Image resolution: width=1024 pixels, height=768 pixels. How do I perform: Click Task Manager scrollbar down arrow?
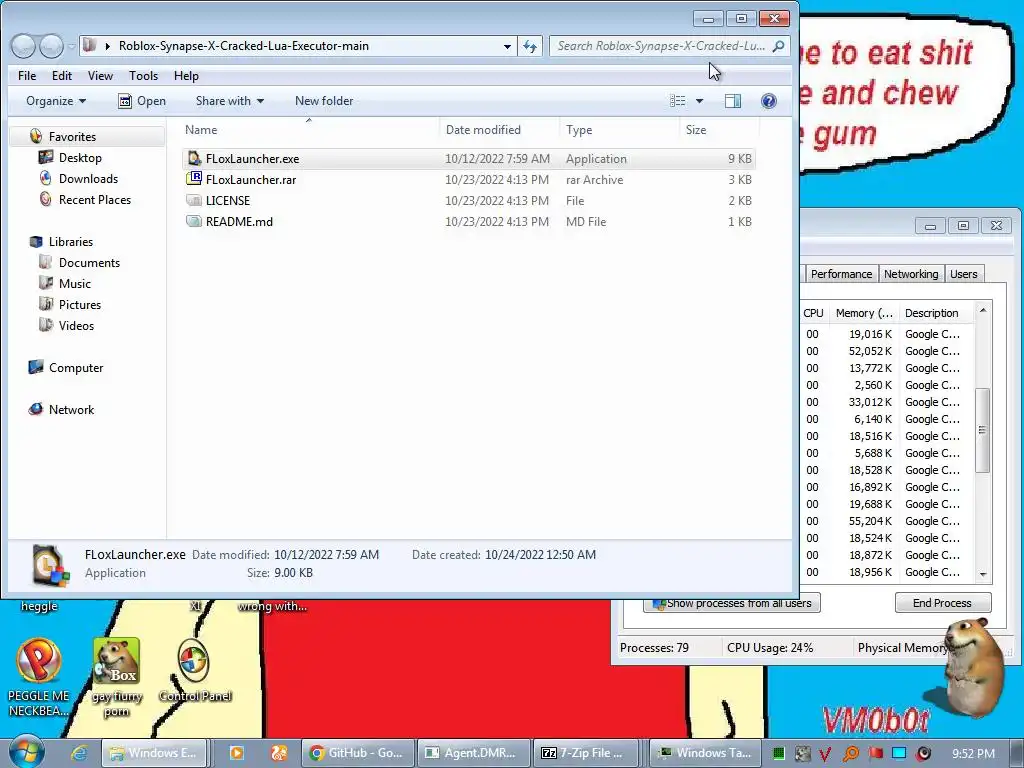[983, 575]
